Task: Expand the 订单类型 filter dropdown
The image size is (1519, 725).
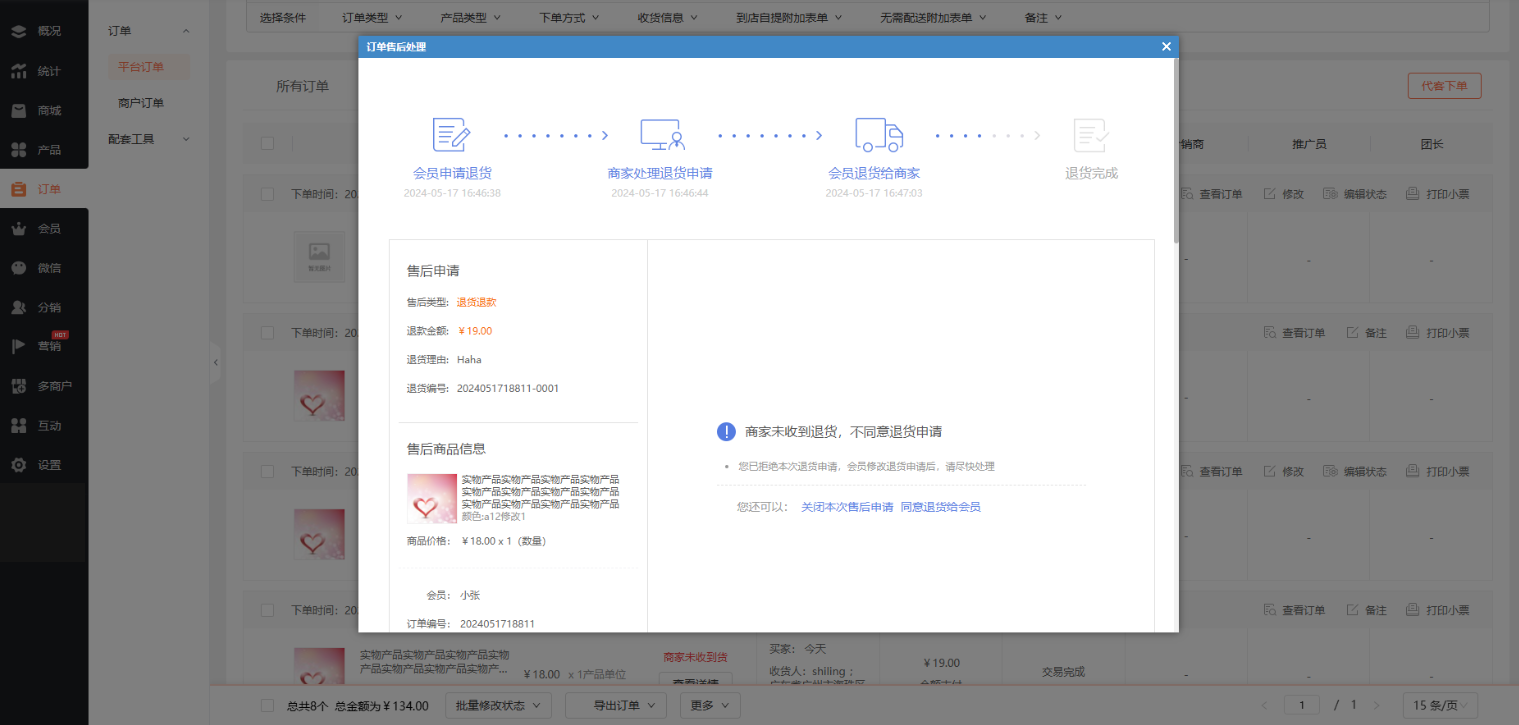Action: click(371, 17)
